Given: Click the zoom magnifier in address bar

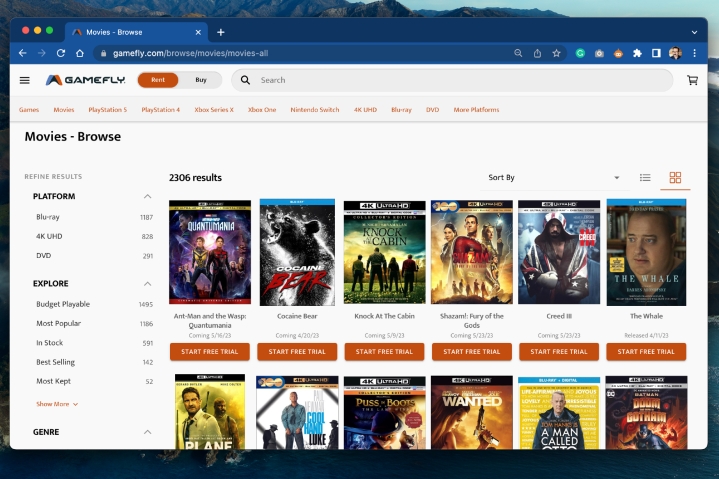Looking at the screenshot, I should (518, 53).
